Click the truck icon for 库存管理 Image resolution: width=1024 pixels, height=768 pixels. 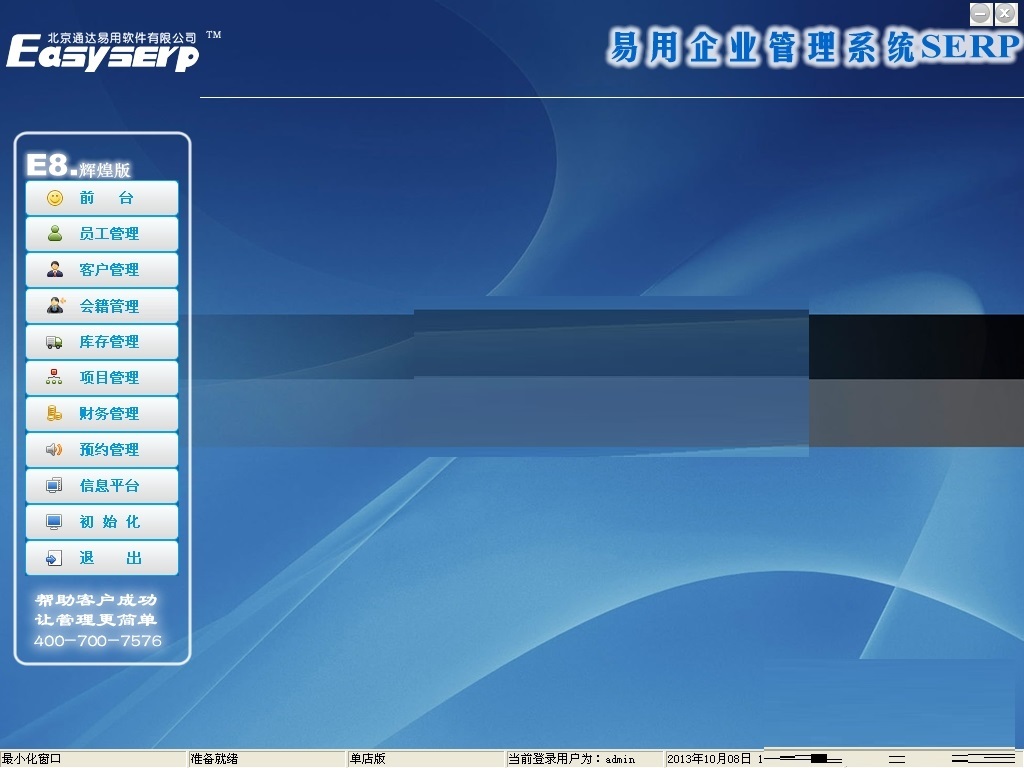pyautogui.click(x=54, y=342)
